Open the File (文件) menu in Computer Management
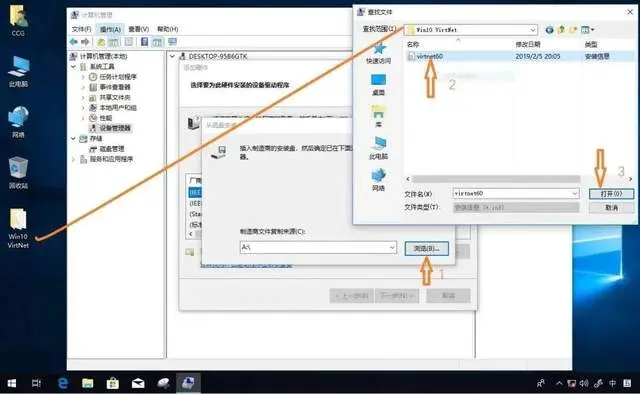The width and height of the screenshot is (640, 394). coord(81,29)
